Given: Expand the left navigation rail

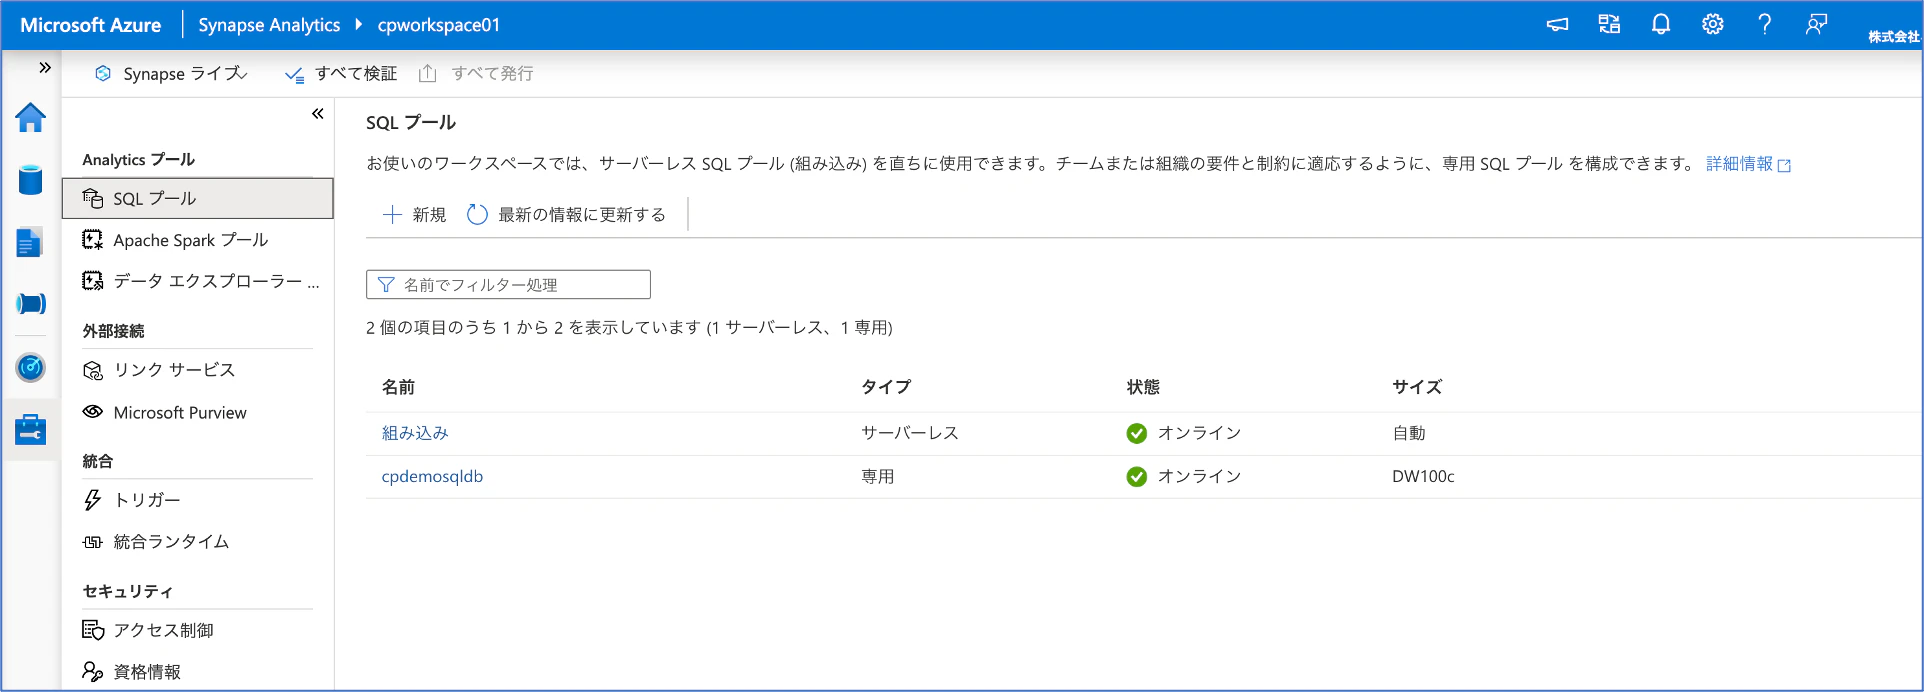Looking at the screenshot, I should [45, 68].
